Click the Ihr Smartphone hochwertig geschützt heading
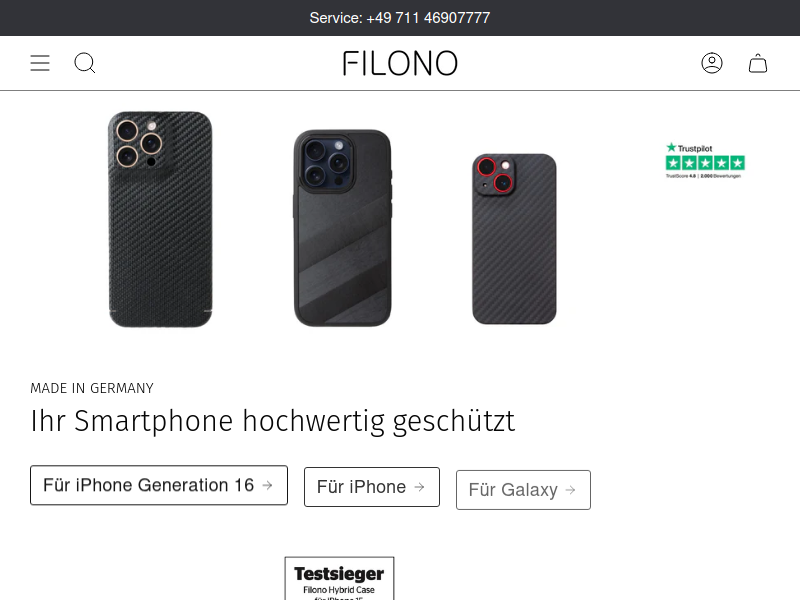Screen dimensions: 800x600 pos(272,421)
